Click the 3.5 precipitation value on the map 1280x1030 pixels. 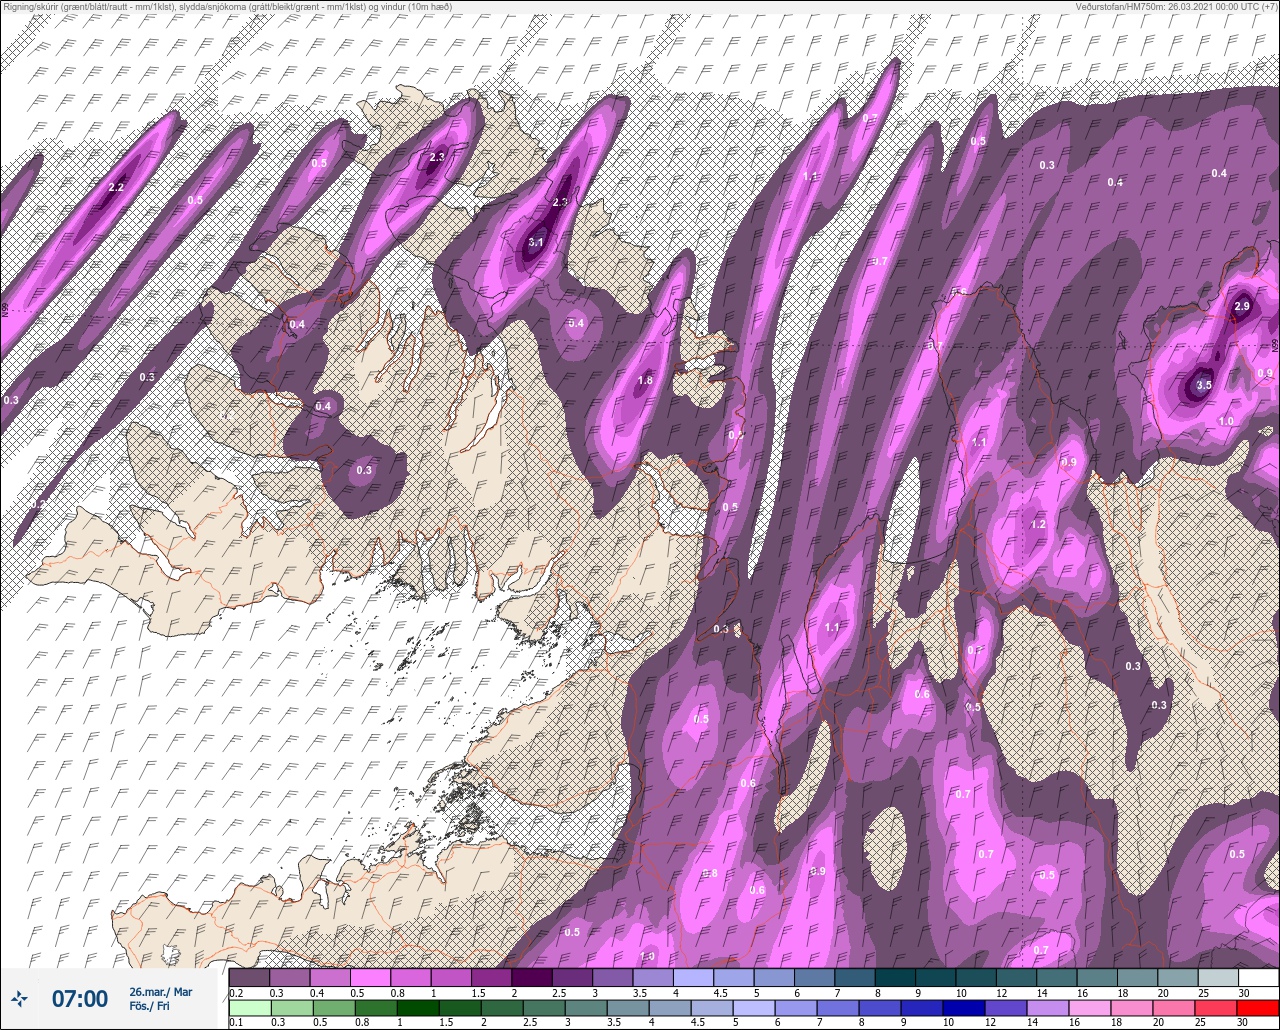tap(1204, 385)
